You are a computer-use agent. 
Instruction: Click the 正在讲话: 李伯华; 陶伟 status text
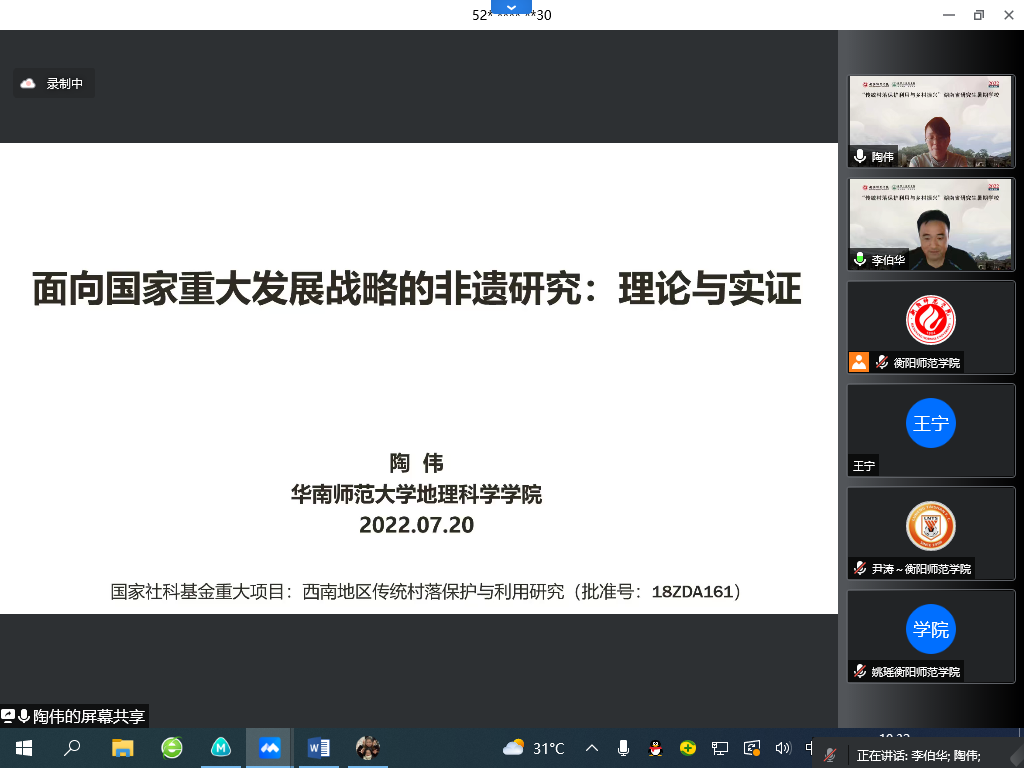[918, 756]
